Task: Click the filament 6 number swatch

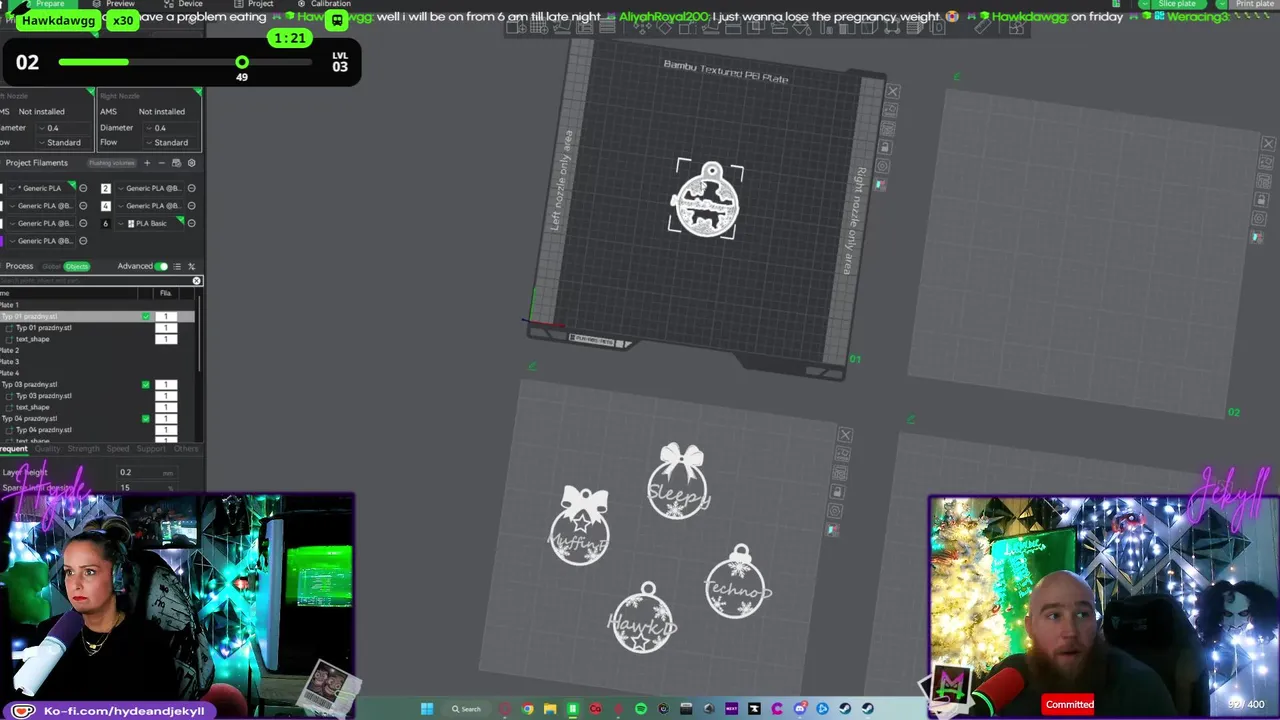Action: 106,223
